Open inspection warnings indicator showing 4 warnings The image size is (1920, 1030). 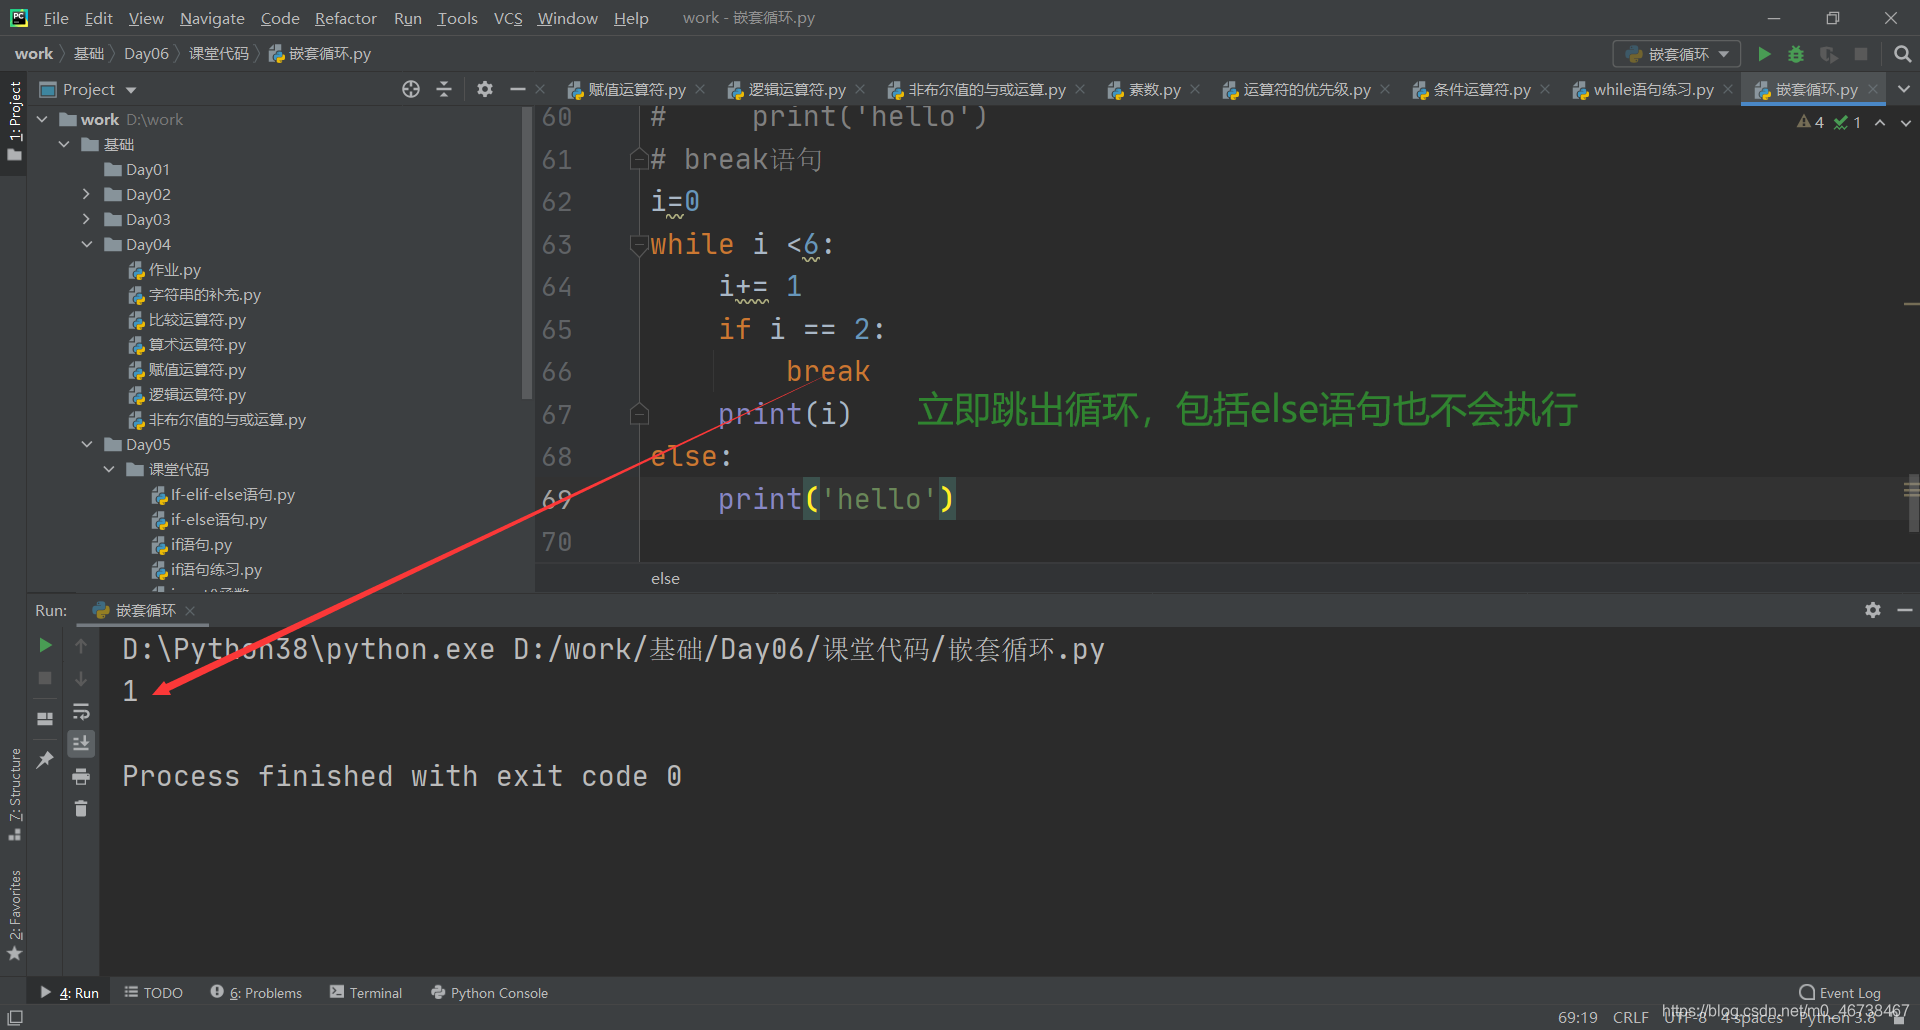(1810, 122)
